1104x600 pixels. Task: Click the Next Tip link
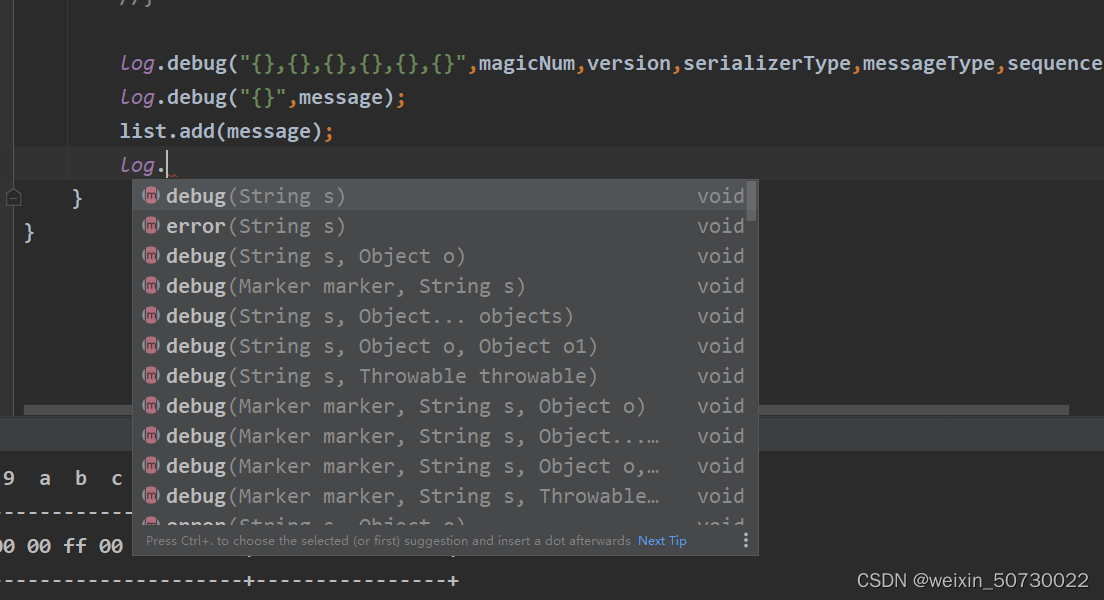(662, 541)
